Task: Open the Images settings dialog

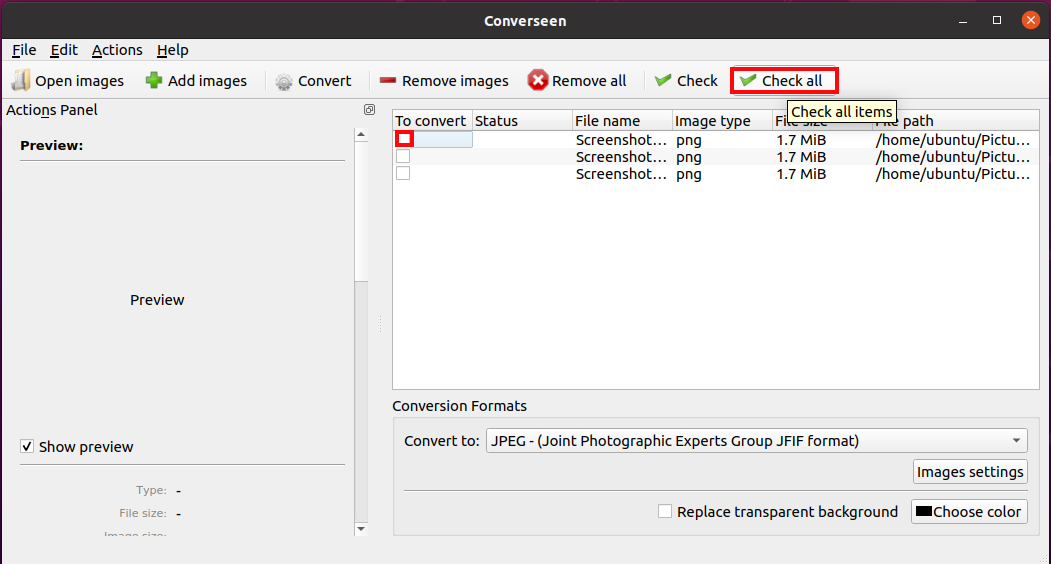Action: 970,471
